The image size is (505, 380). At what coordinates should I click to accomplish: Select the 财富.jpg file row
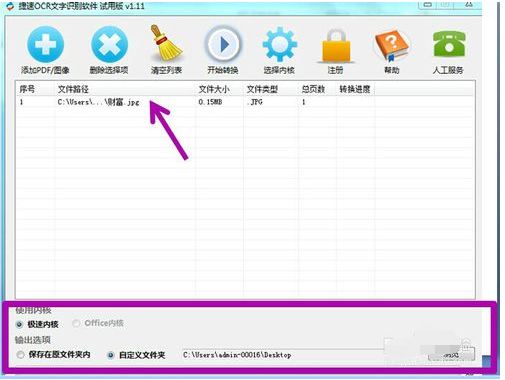245,102
